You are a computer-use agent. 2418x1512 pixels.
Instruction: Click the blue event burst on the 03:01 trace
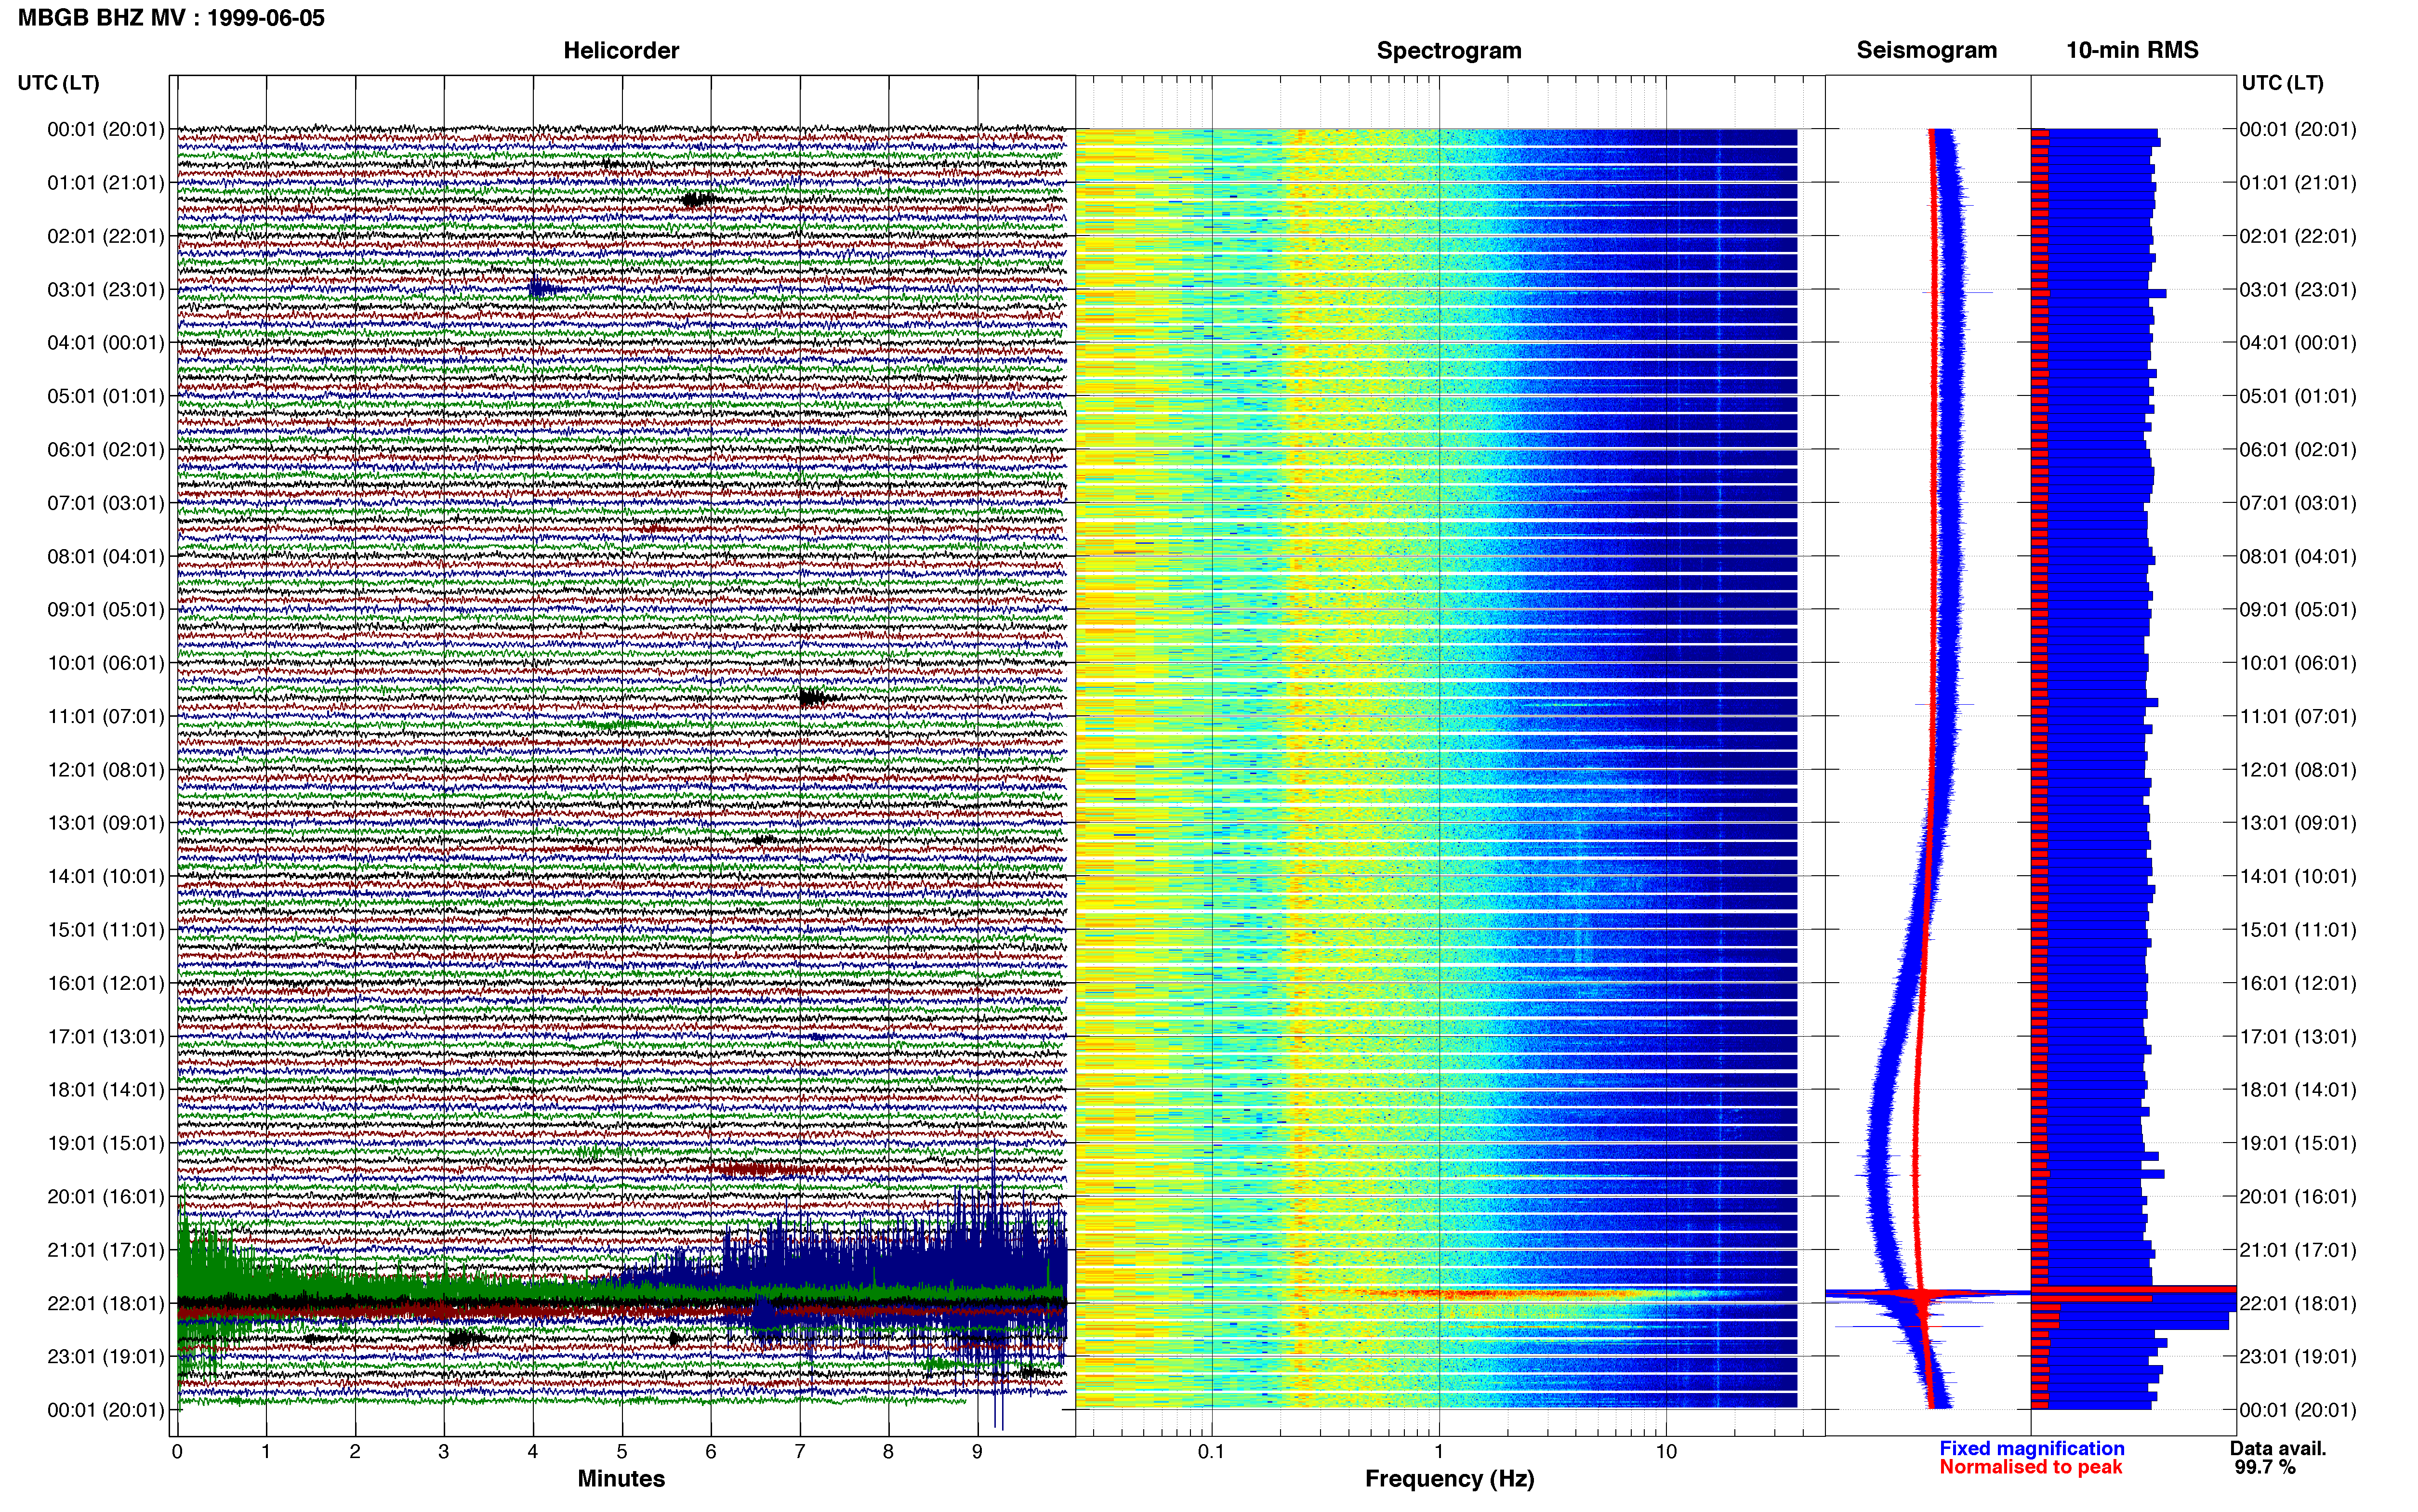tap(542, 289)
